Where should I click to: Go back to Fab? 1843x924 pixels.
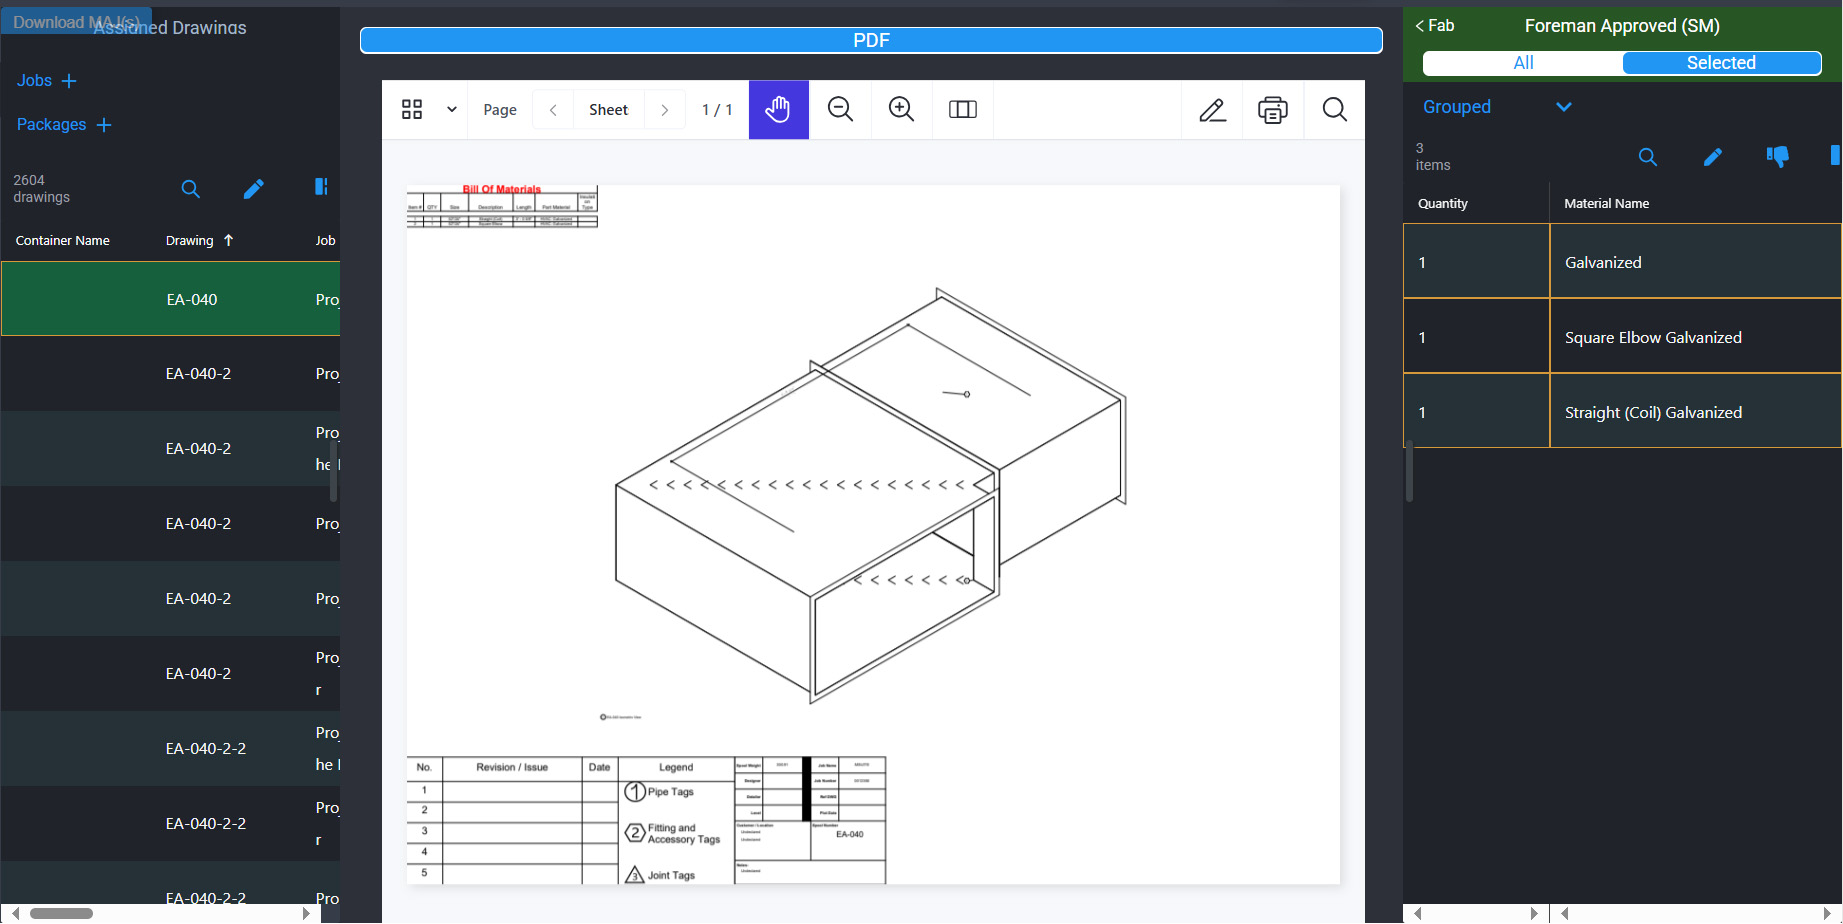[1435, 26]
